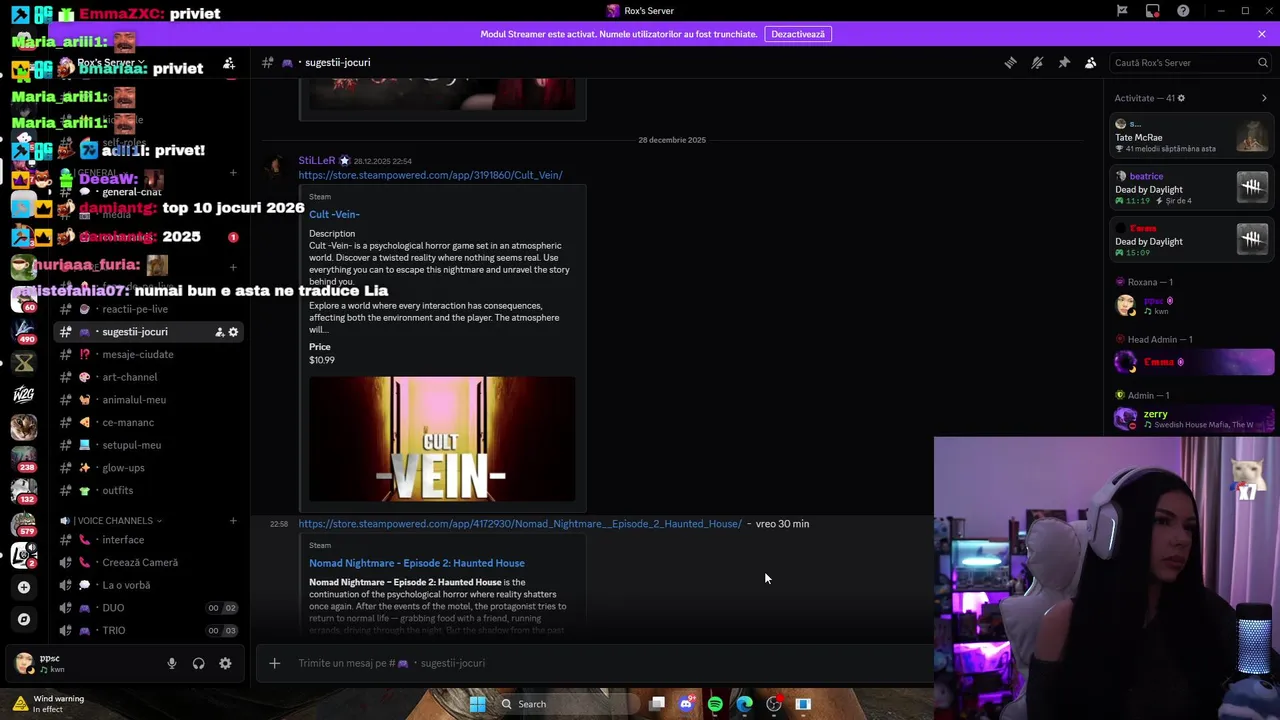Click the plus attachment button in message bar
This screenshot has height=720, width=1280.
tap(274, 663)
